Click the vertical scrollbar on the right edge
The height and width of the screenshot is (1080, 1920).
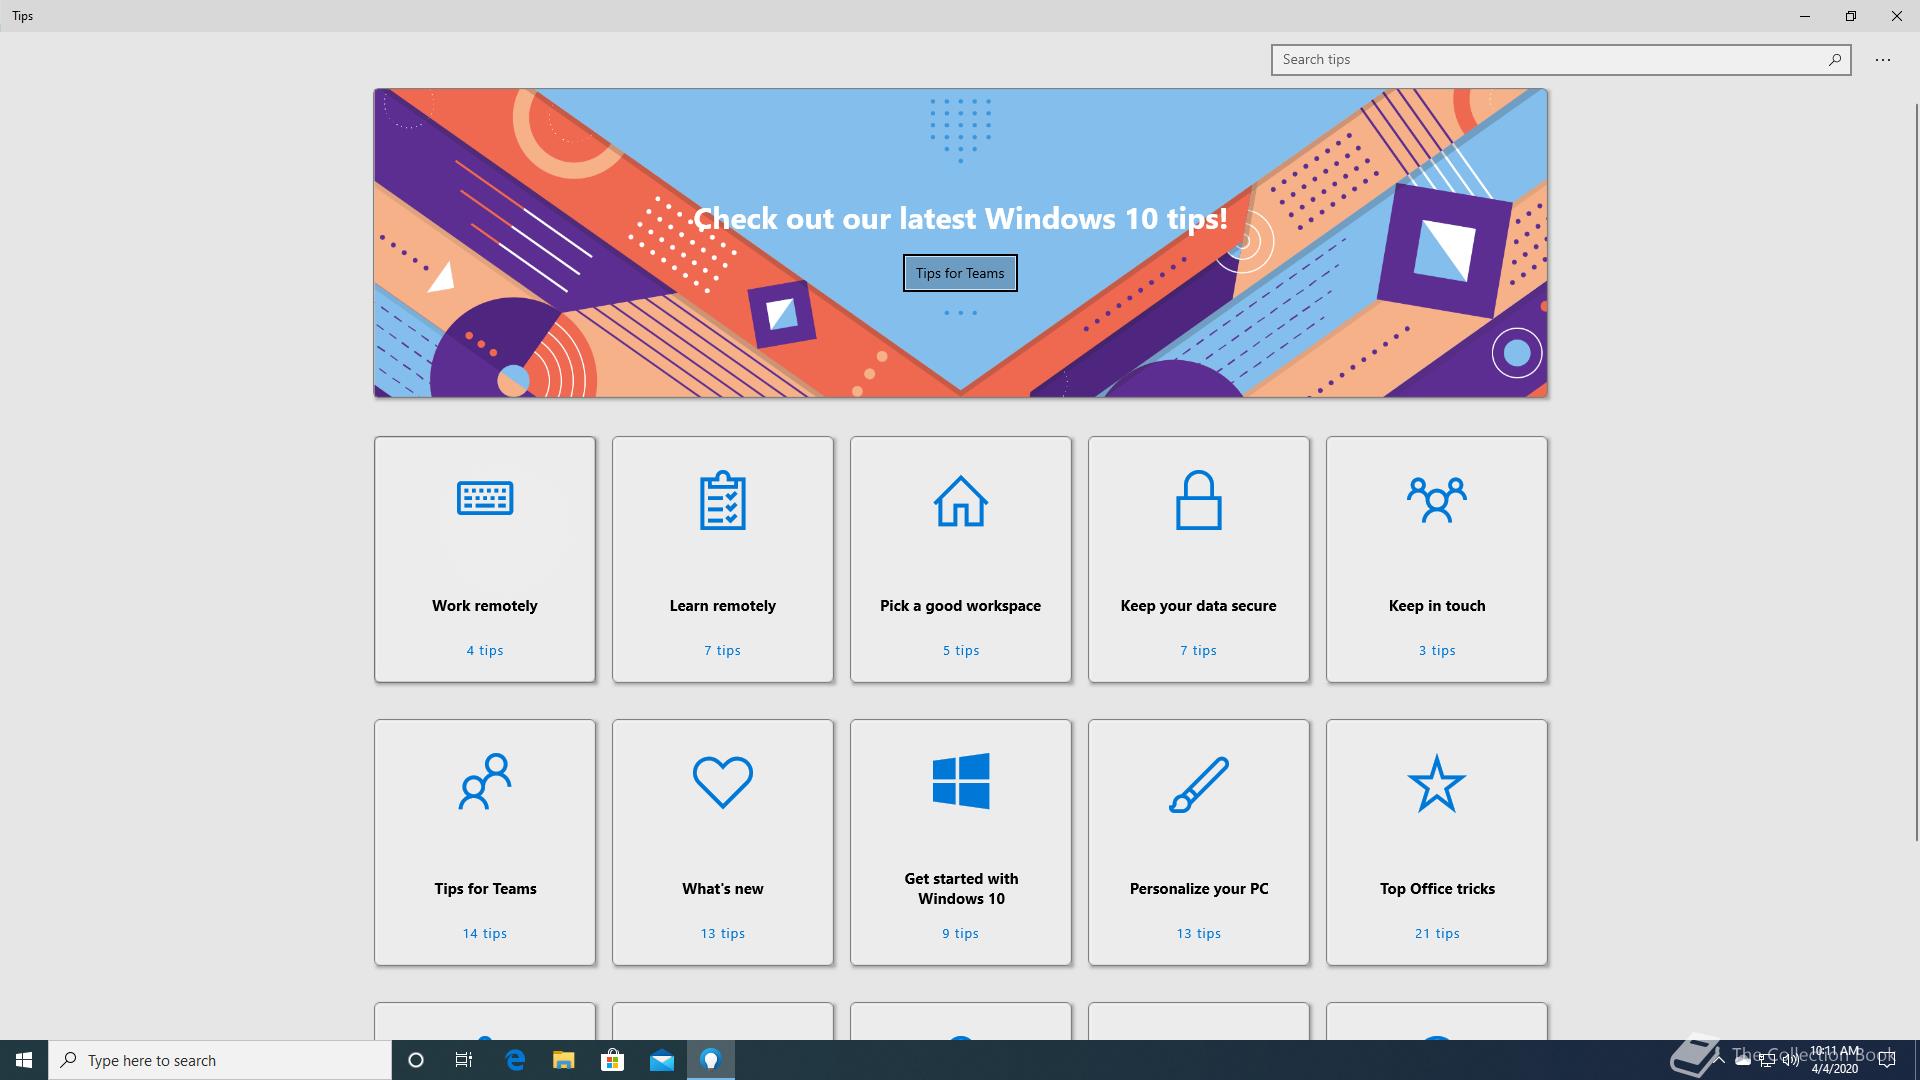tap(1915, 470)
